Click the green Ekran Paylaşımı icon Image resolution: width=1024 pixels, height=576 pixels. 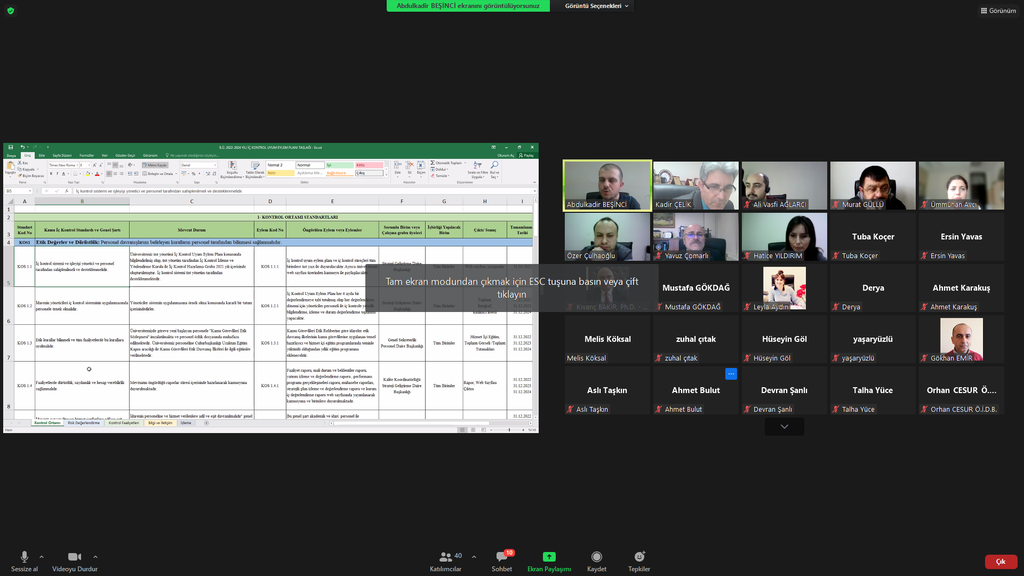tap(549, 557)
